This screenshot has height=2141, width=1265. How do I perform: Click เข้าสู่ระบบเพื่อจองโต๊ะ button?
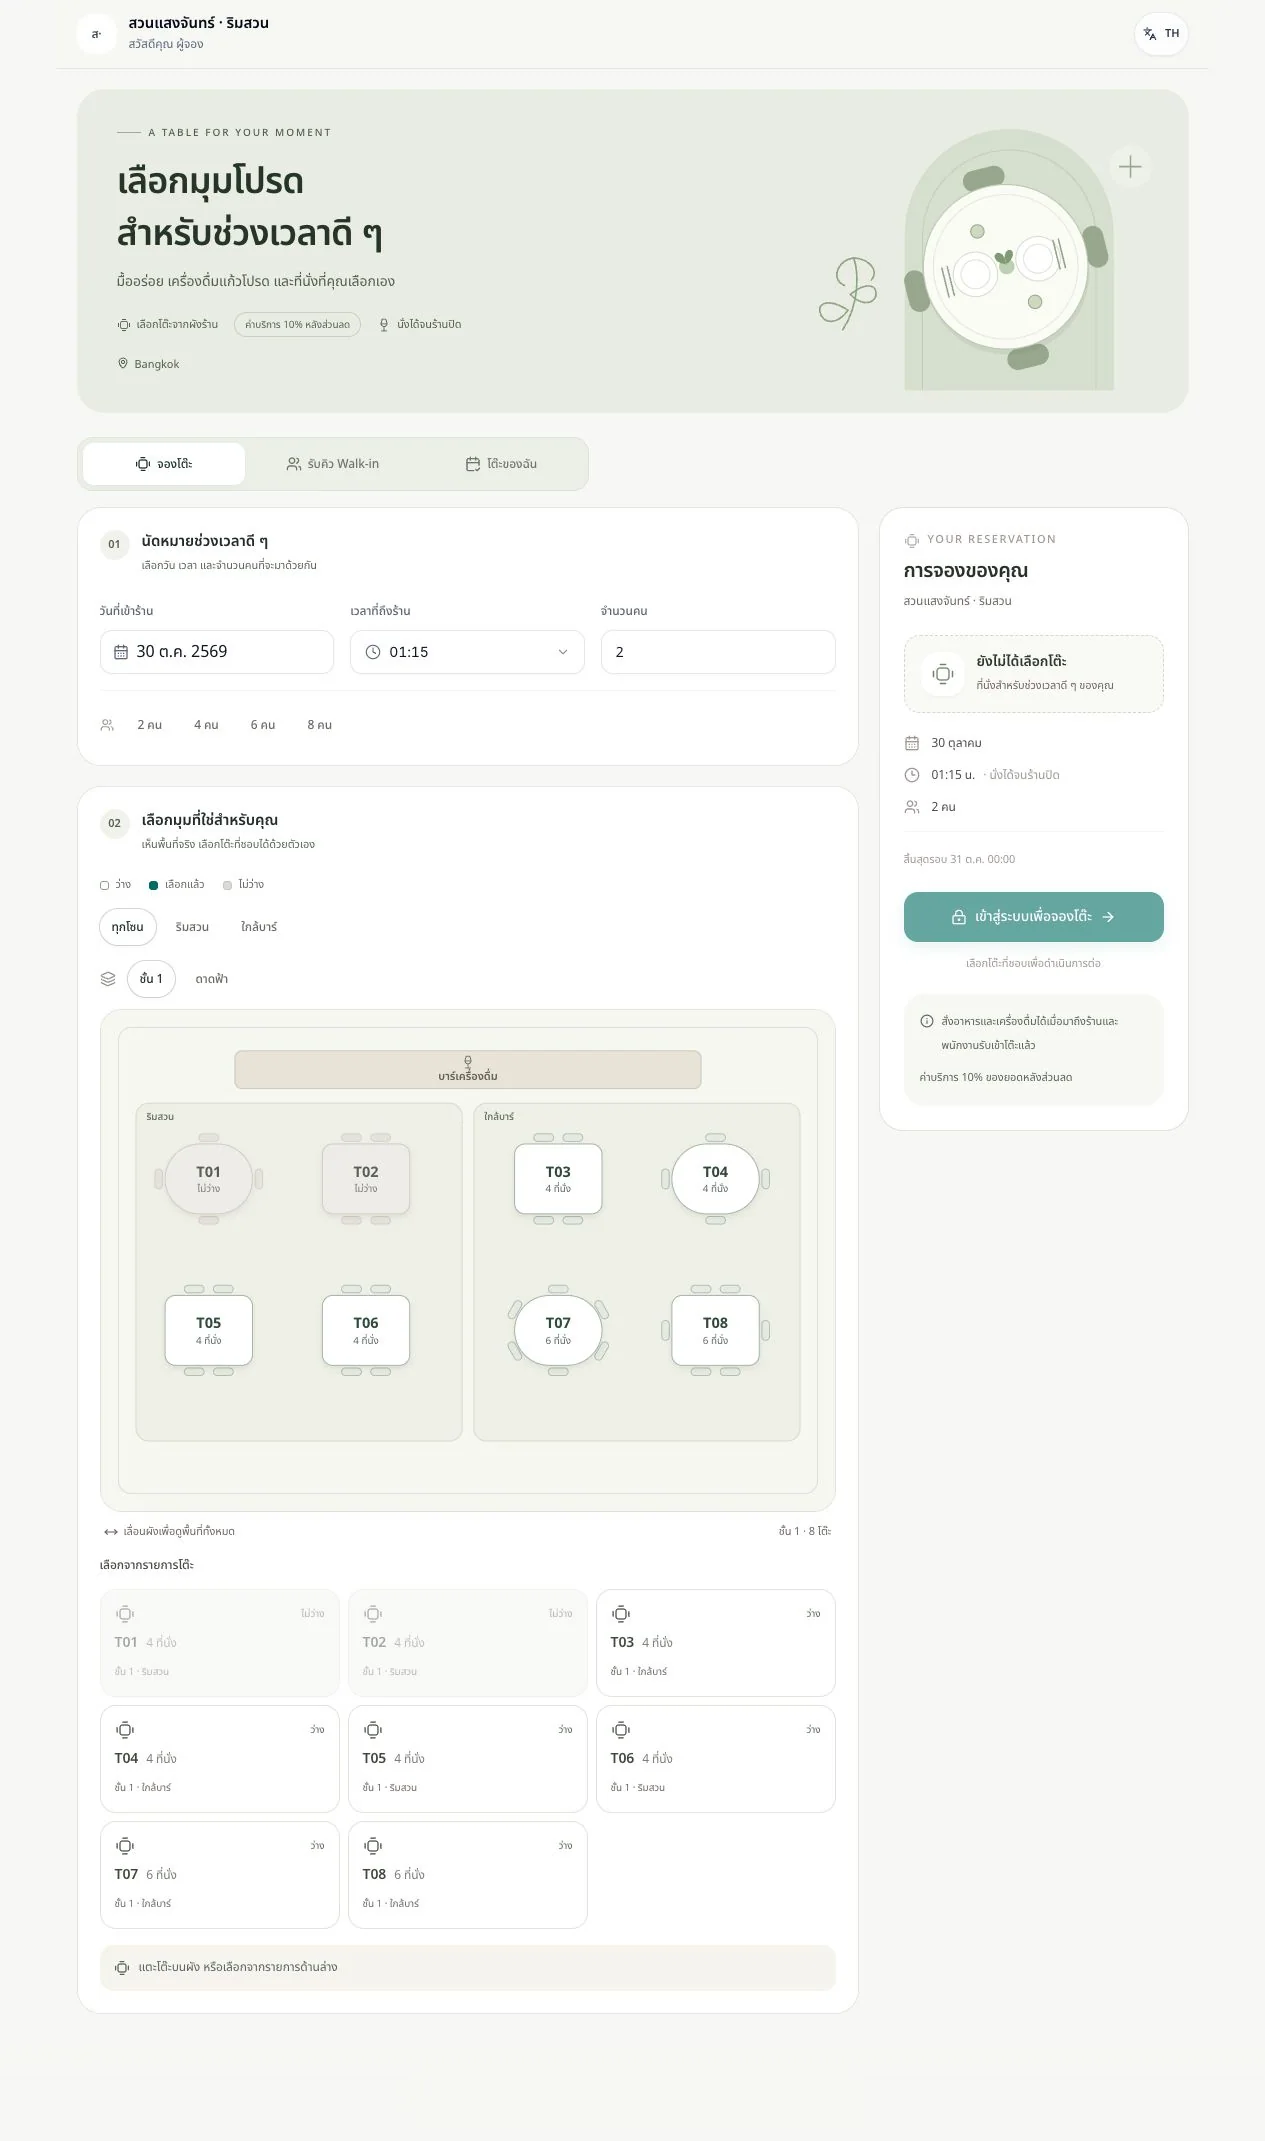click(x=1033, y=917)
